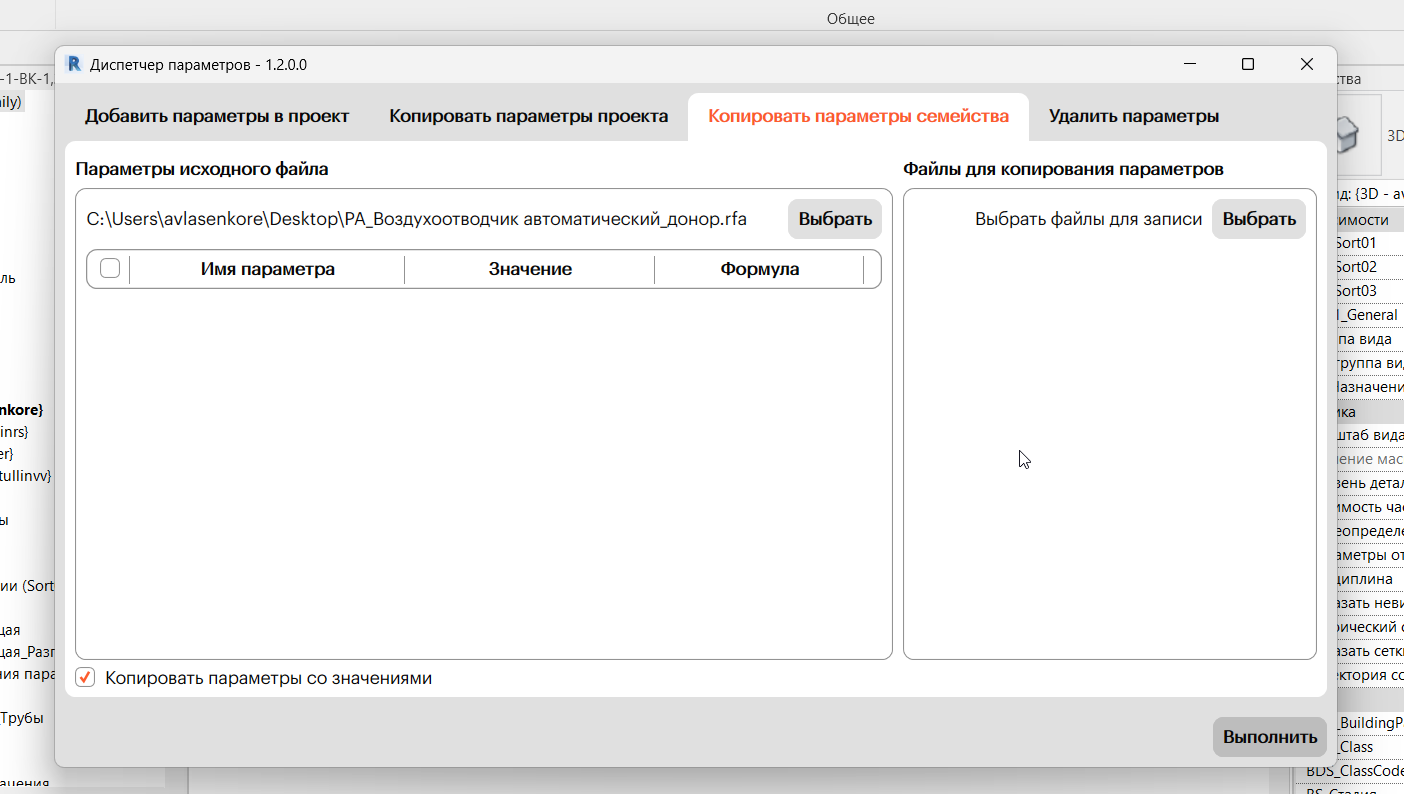The height and width of the screenshot is (794, 1404).
Task: Select the Копировать параметры семейства tab
Action: tap(859, 116)
